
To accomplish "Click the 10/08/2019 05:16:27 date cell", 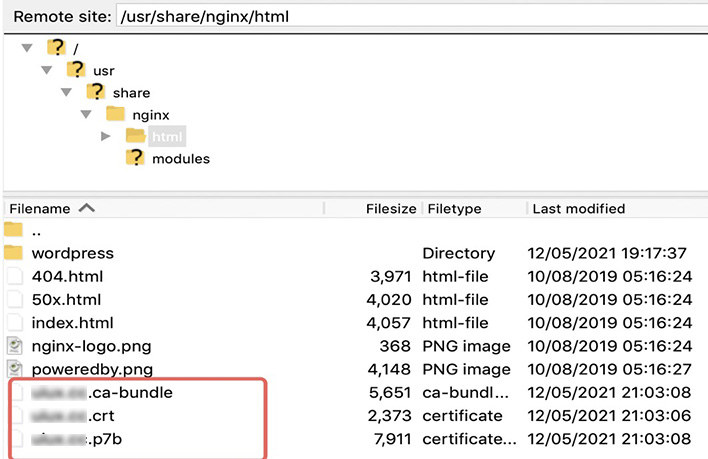I will coord(610,369).
